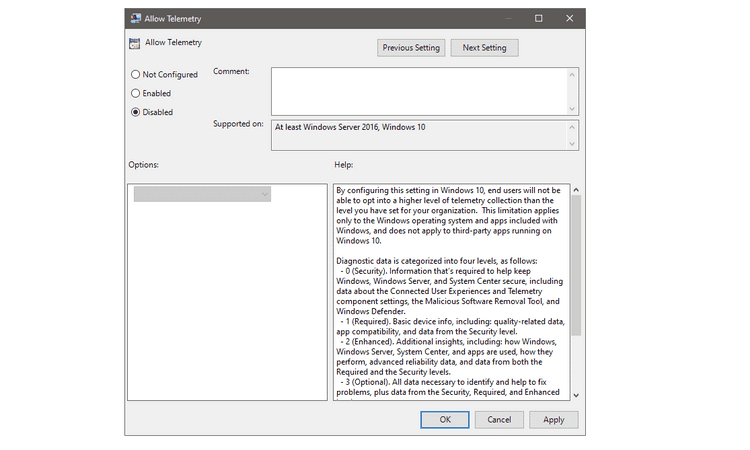Click the Apply button

point(553,420)
